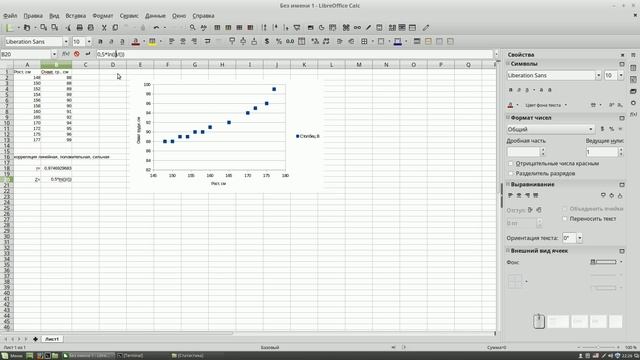Click the Undo arrow icon
The image size is (640, 360).
tap(156, 28)
